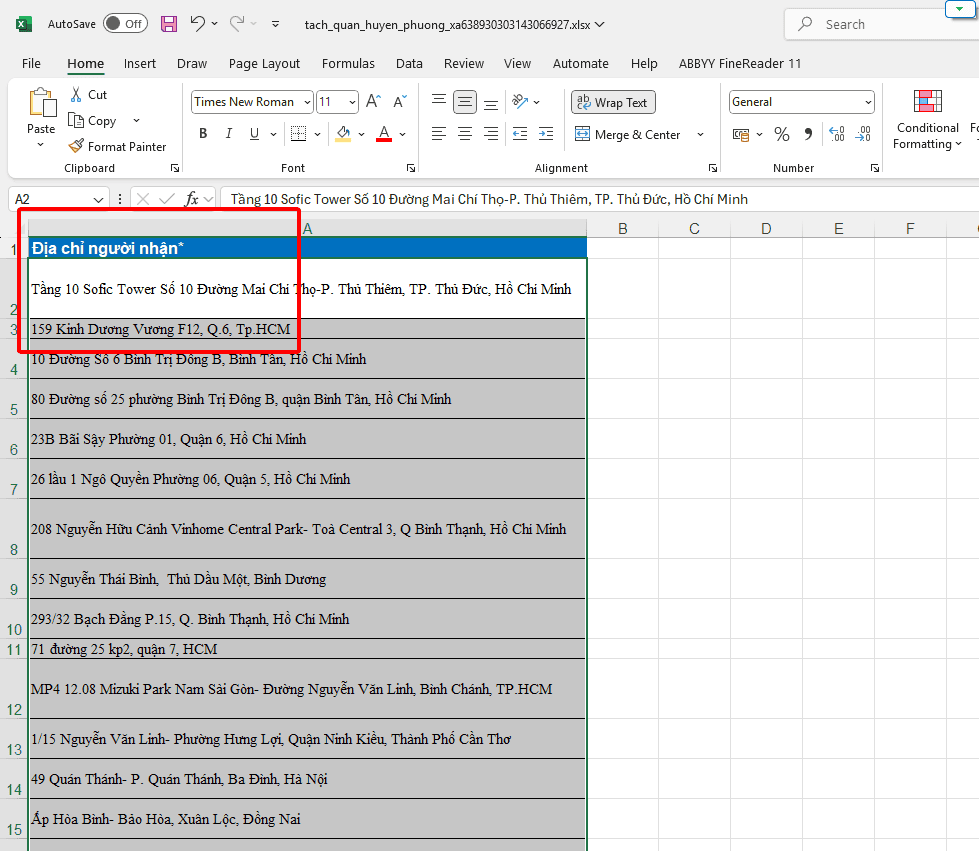Click the Paste clipboard icon
The image size is (979, 851).
tap(41, 104)
